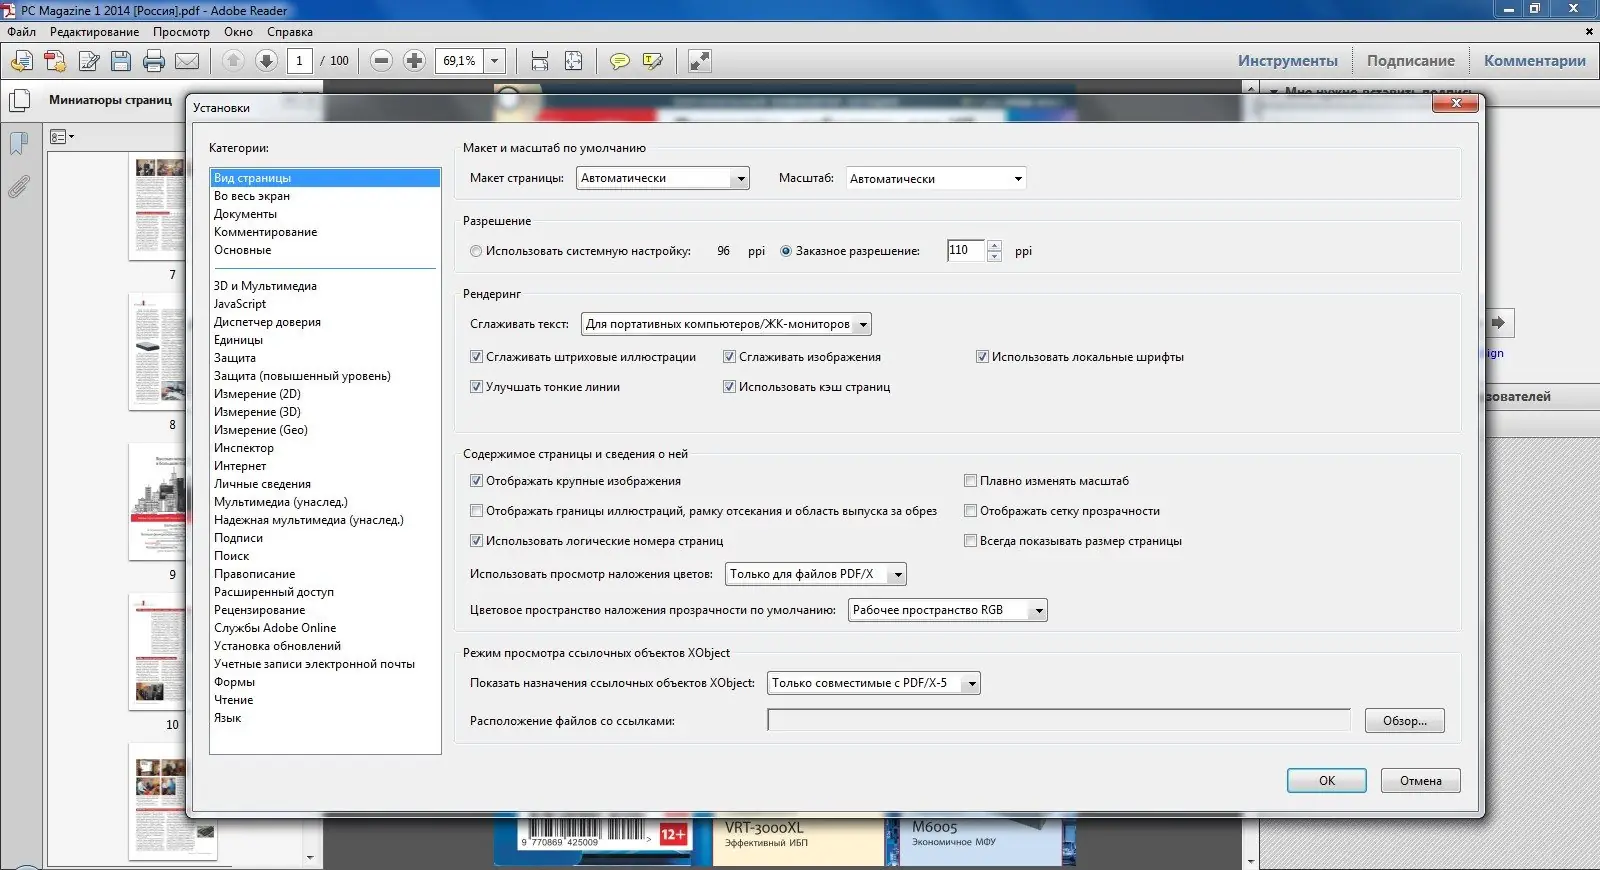Click the resolution stepper arrows
The height and width of the screenshot is (870, 1600).
(x=994, y=251)
